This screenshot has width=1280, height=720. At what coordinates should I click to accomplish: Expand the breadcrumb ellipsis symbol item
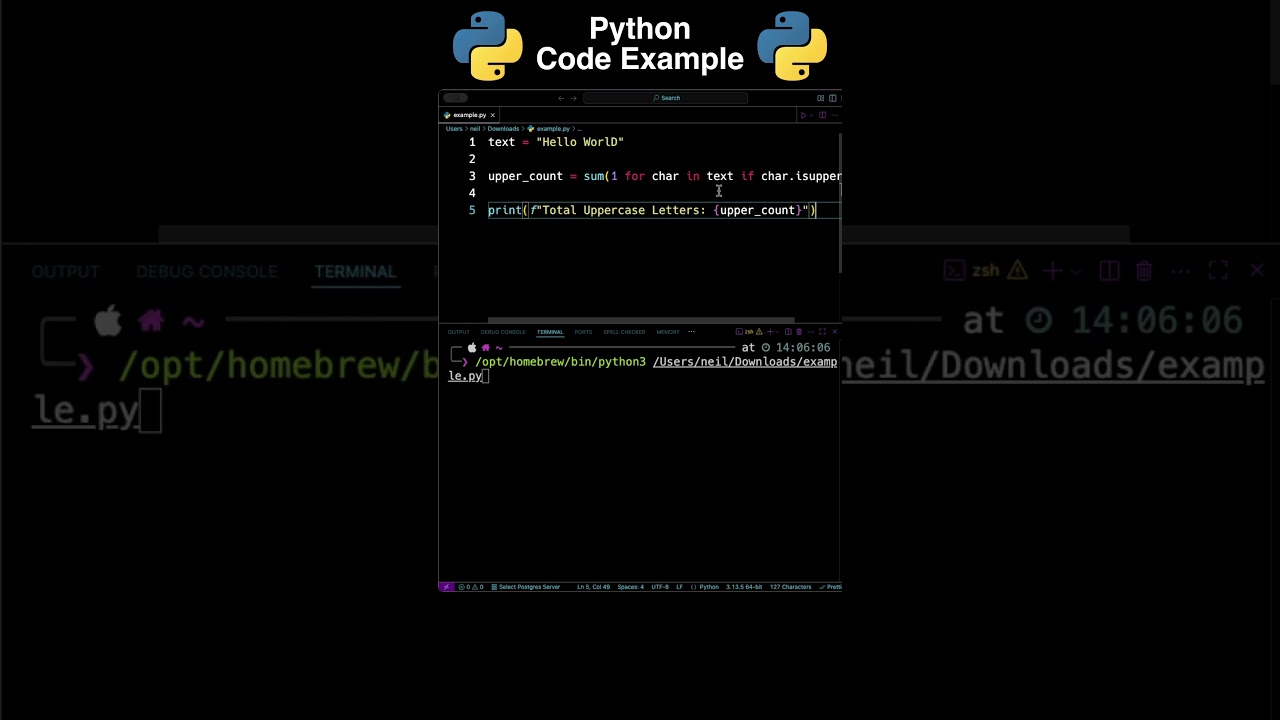[x=580, y=129]
